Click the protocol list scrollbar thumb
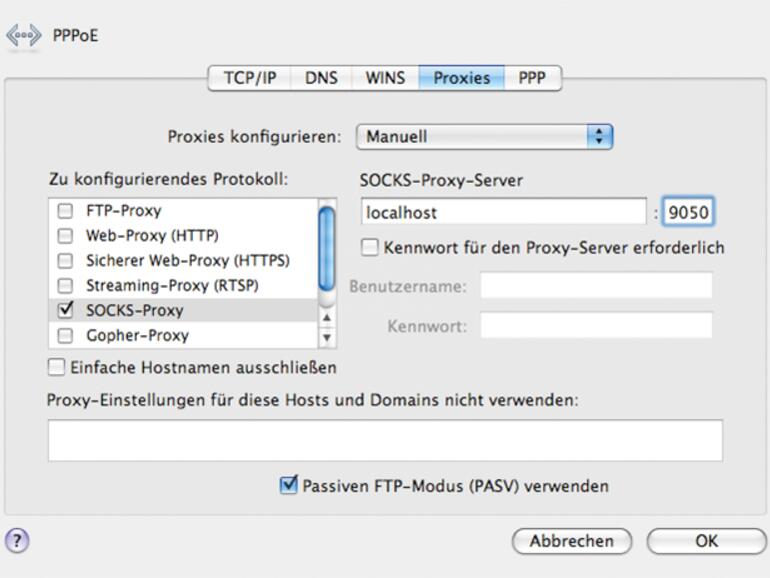This screenshot has height=578, width=770. 327,245
